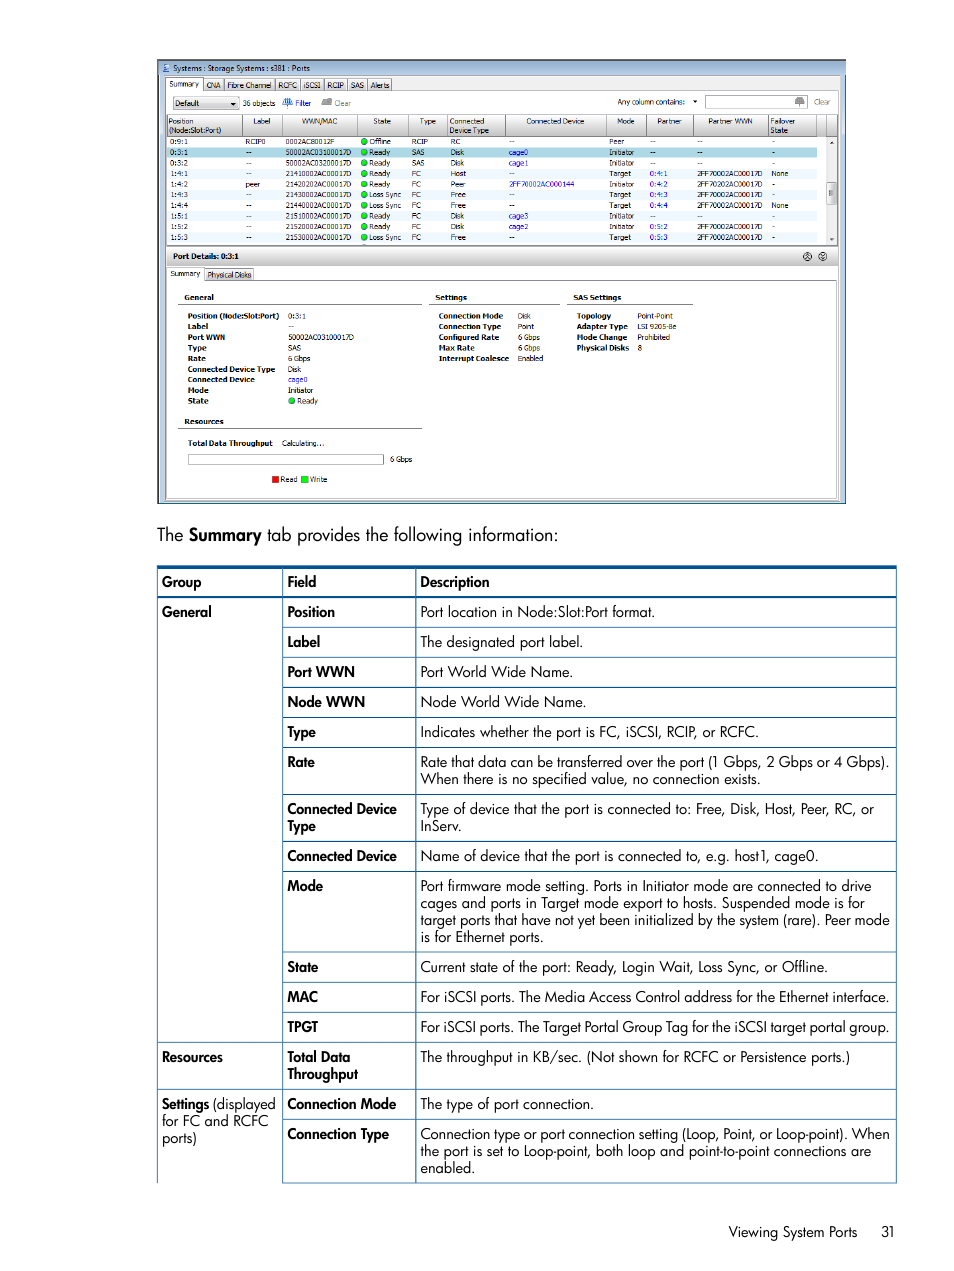Click the Clear button next to search
This screenshot has height=1271, width=954.
pyautogui.click(x=822, y=102)
